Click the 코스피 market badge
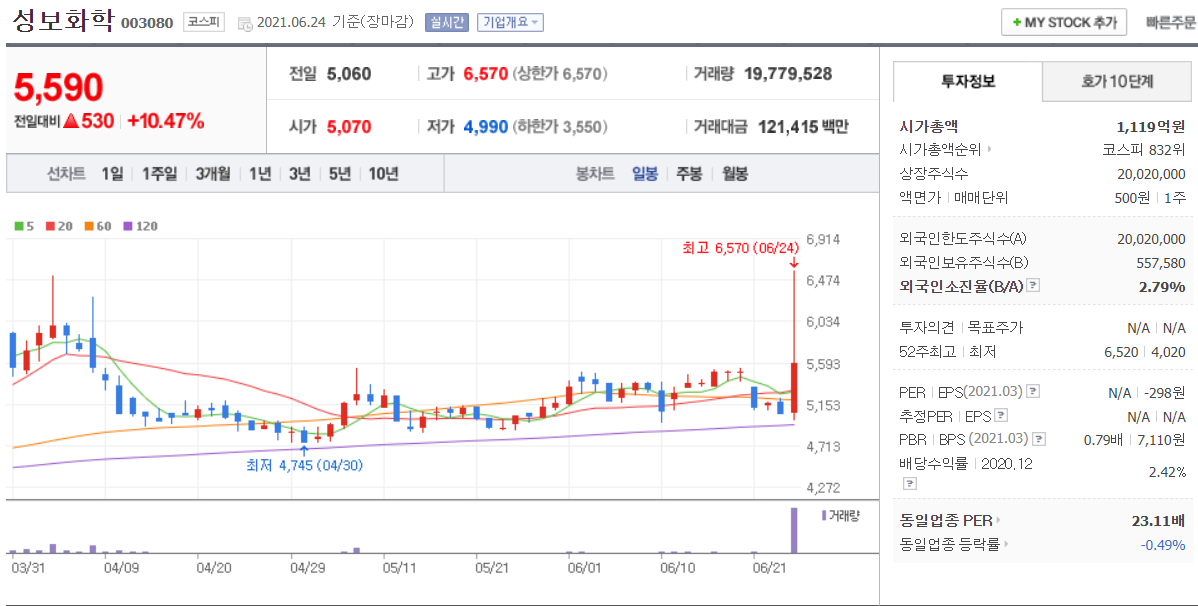The image size is (1198, 606). point(204,22)
